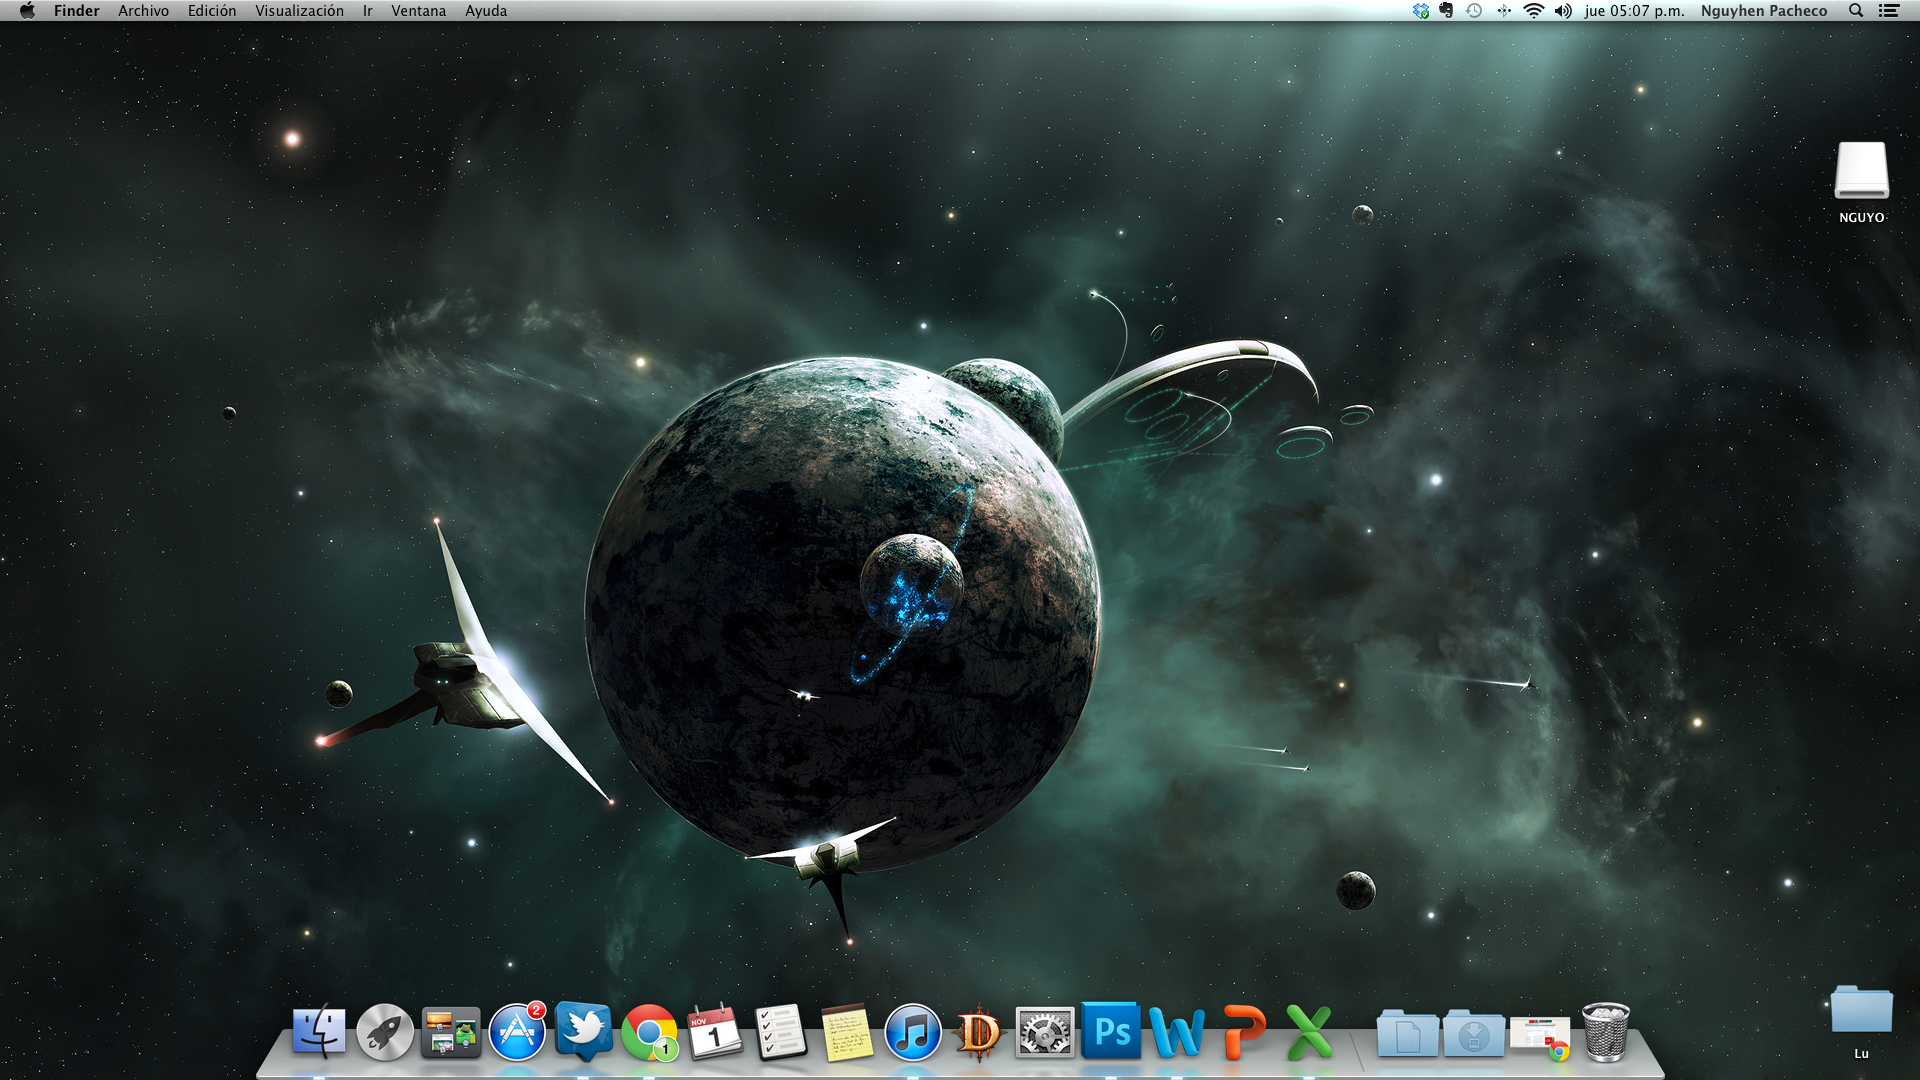This screenshot has width=1920, height=1080.
Task: Expand the Nguyhen Pacheco user menu
Action: click(x=1763, y=11)
